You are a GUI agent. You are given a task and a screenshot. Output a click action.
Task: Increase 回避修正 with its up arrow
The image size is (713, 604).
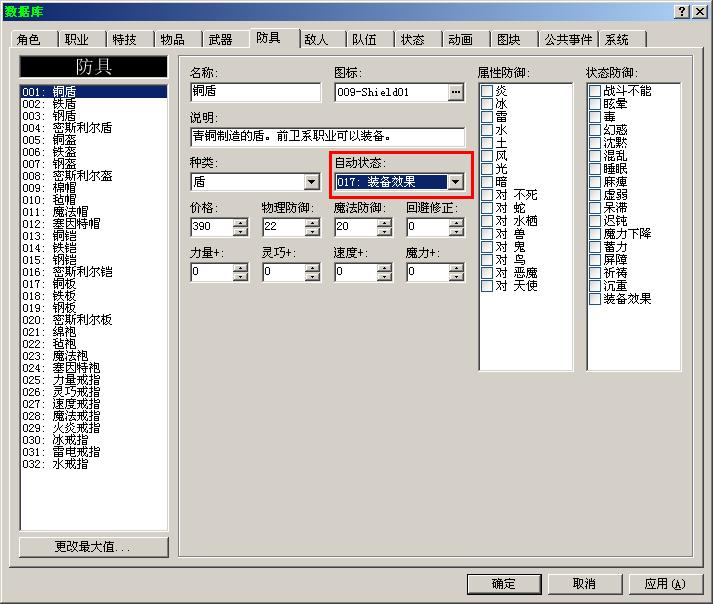(456, 222)
